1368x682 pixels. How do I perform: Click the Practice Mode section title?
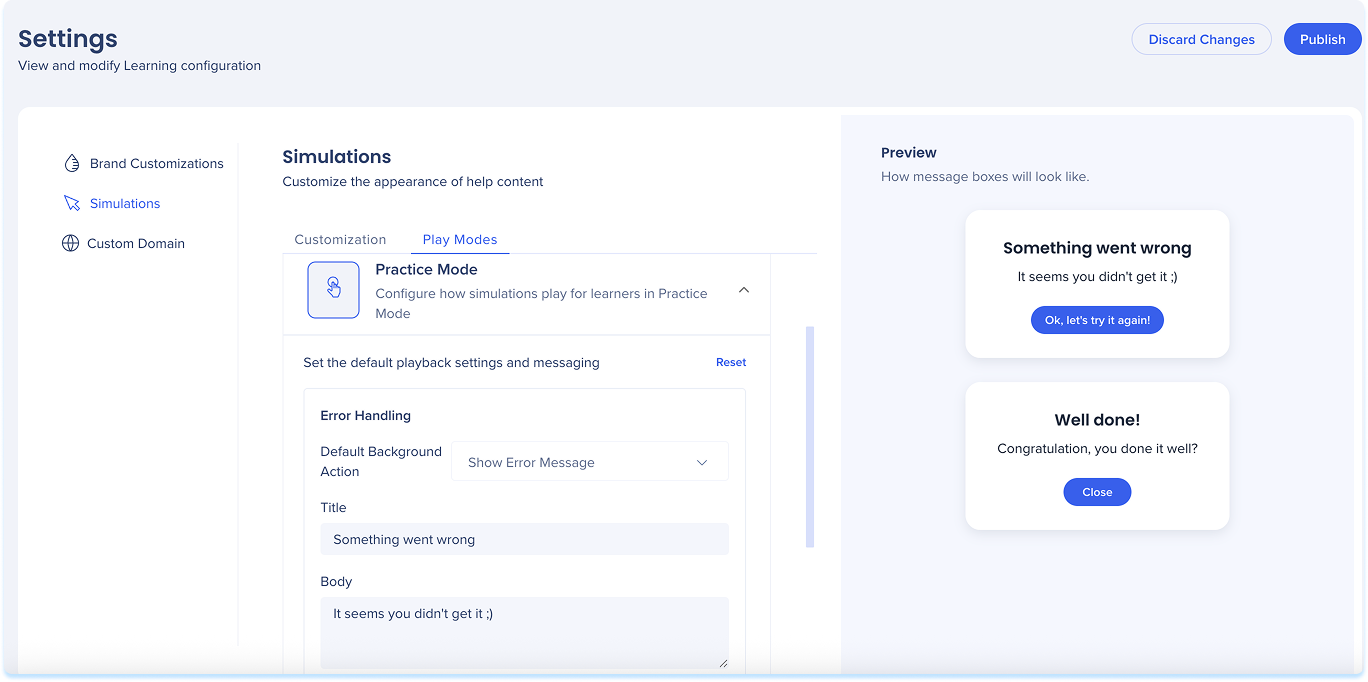point(426,269)
